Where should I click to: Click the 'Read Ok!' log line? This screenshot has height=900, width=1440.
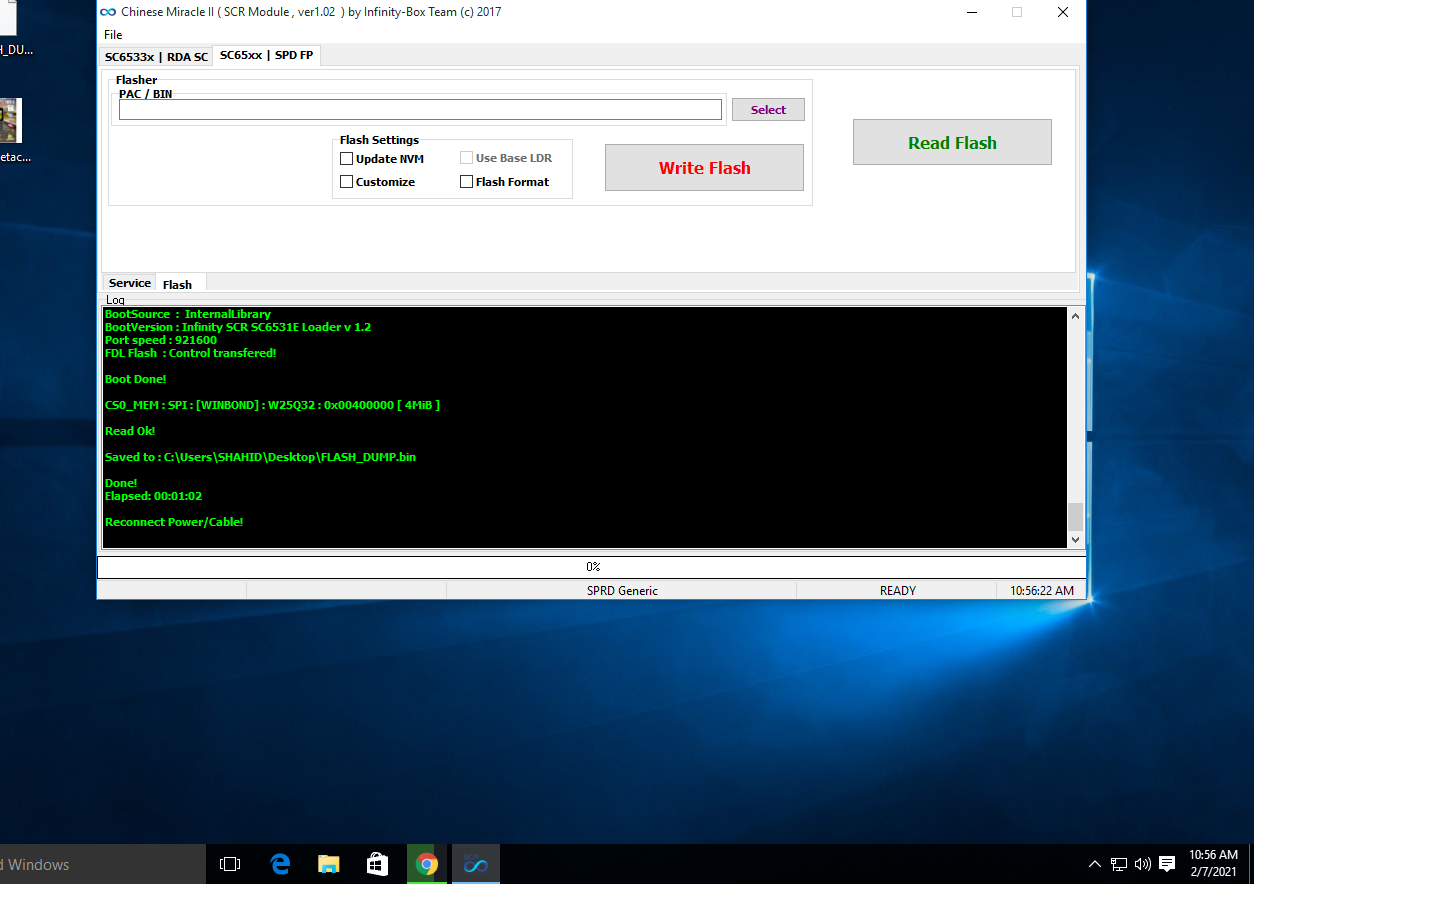click(130, 431)
